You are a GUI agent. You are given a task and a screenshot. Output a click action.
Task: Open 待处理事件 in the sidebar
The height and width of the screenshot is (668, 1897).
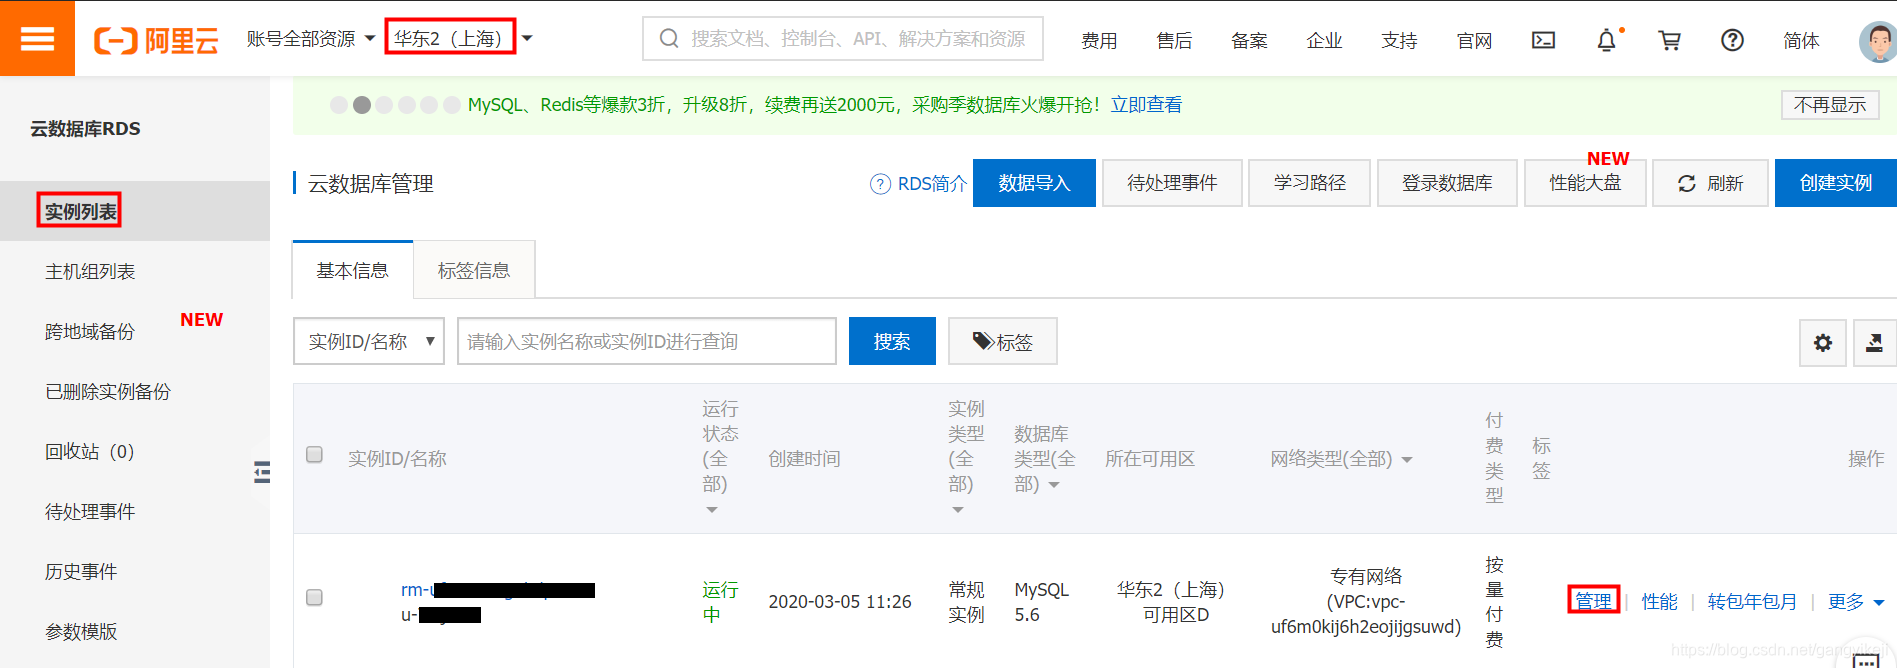click(x=90, y=512)
